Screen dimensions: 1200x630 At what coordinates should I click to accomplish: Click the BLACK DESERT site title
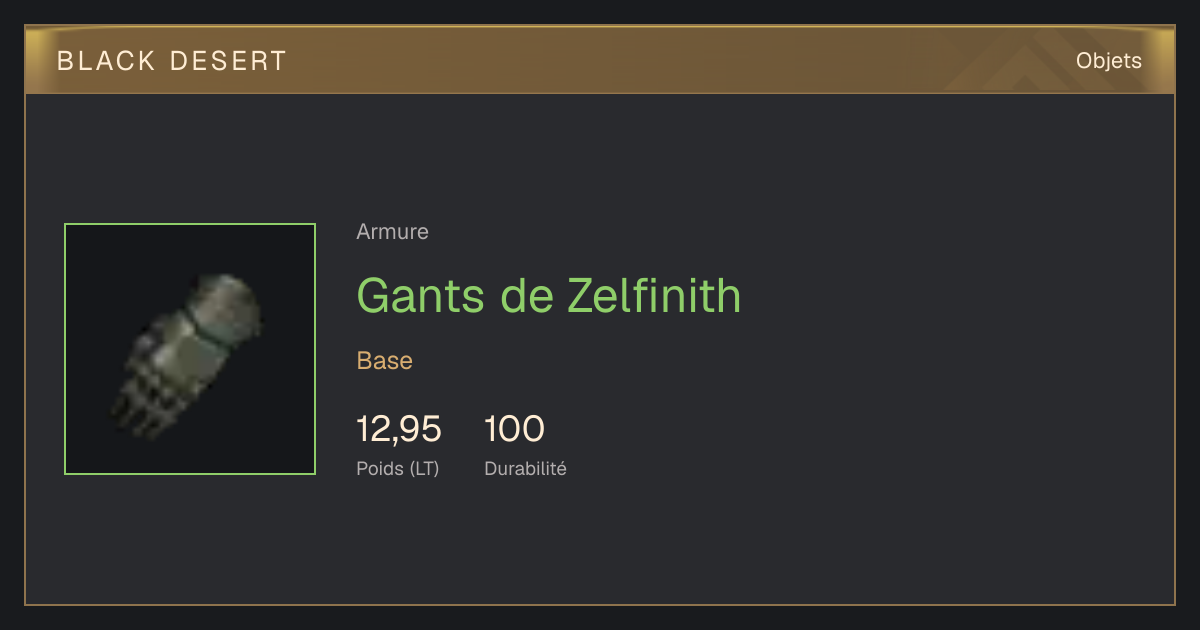tap(172, 61)
